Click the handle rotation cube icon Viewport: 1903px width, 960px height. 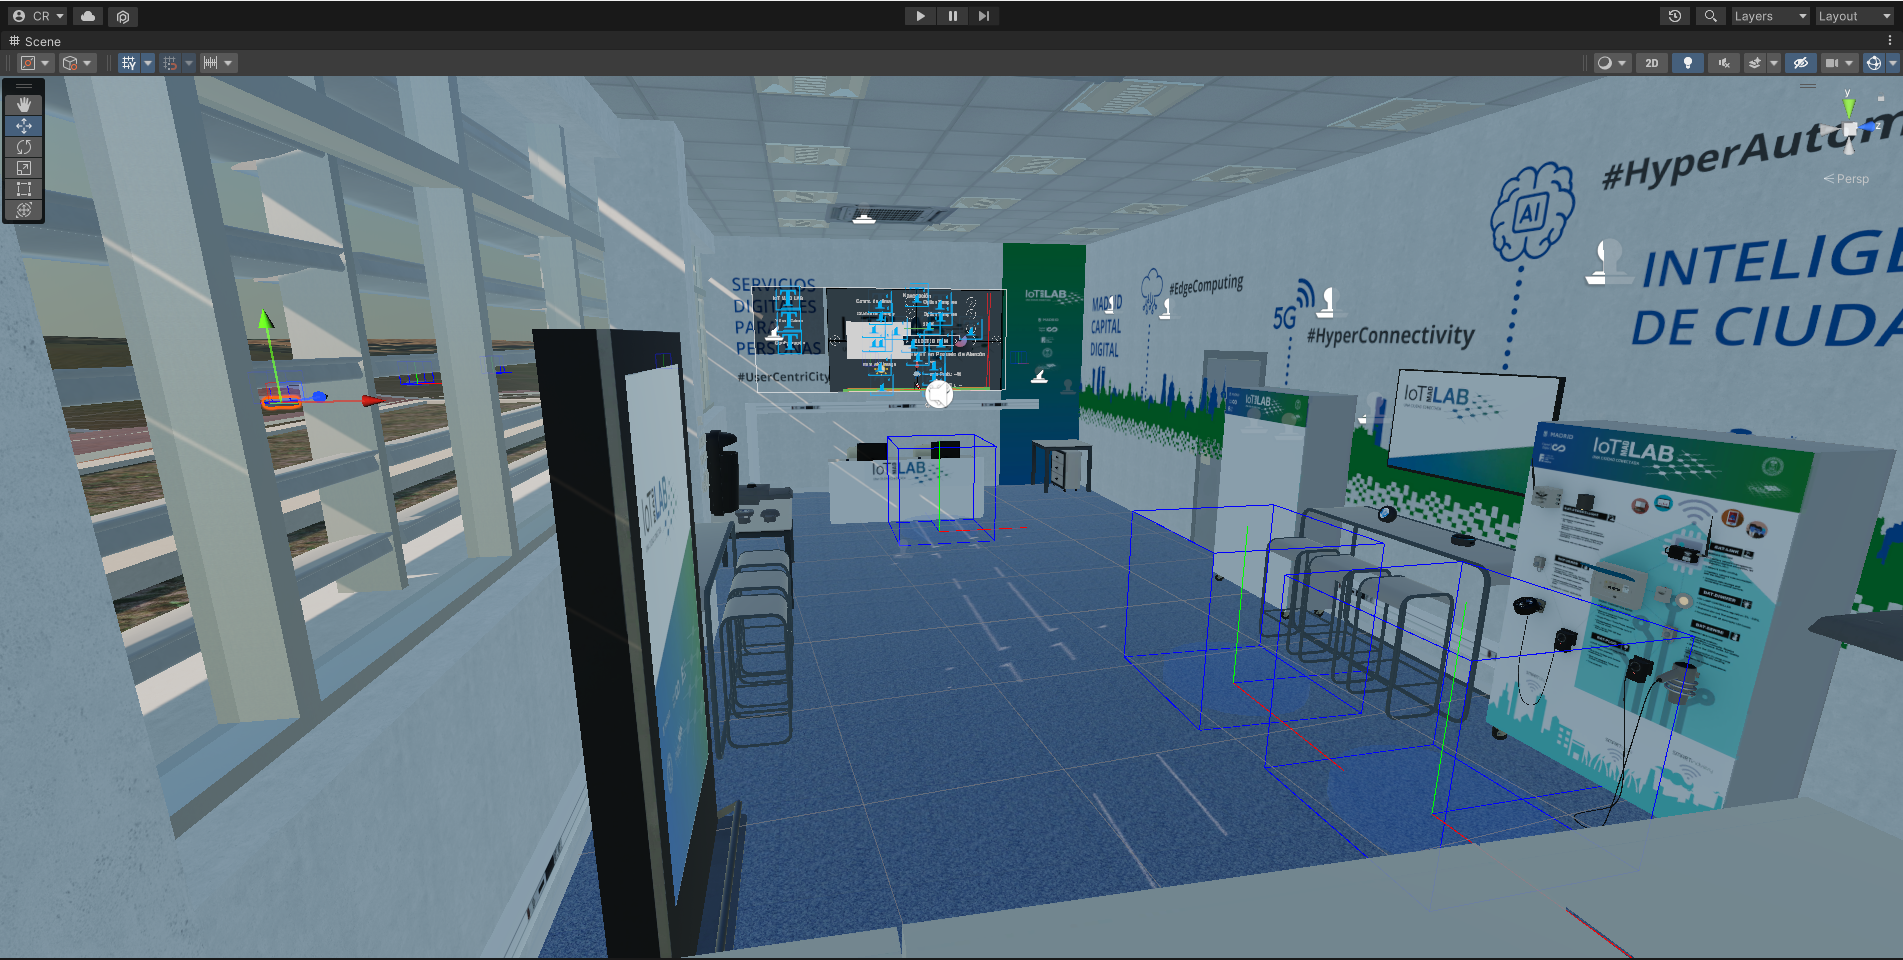point(69,63)
